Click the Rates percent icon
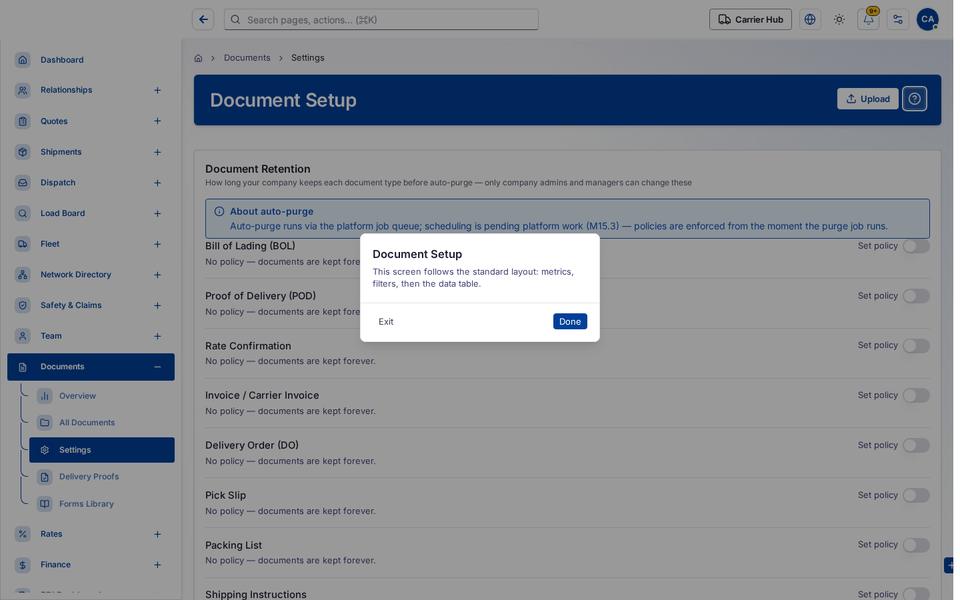Image resolution: width=960 pixels, height=600 pixels. point(23,534)
